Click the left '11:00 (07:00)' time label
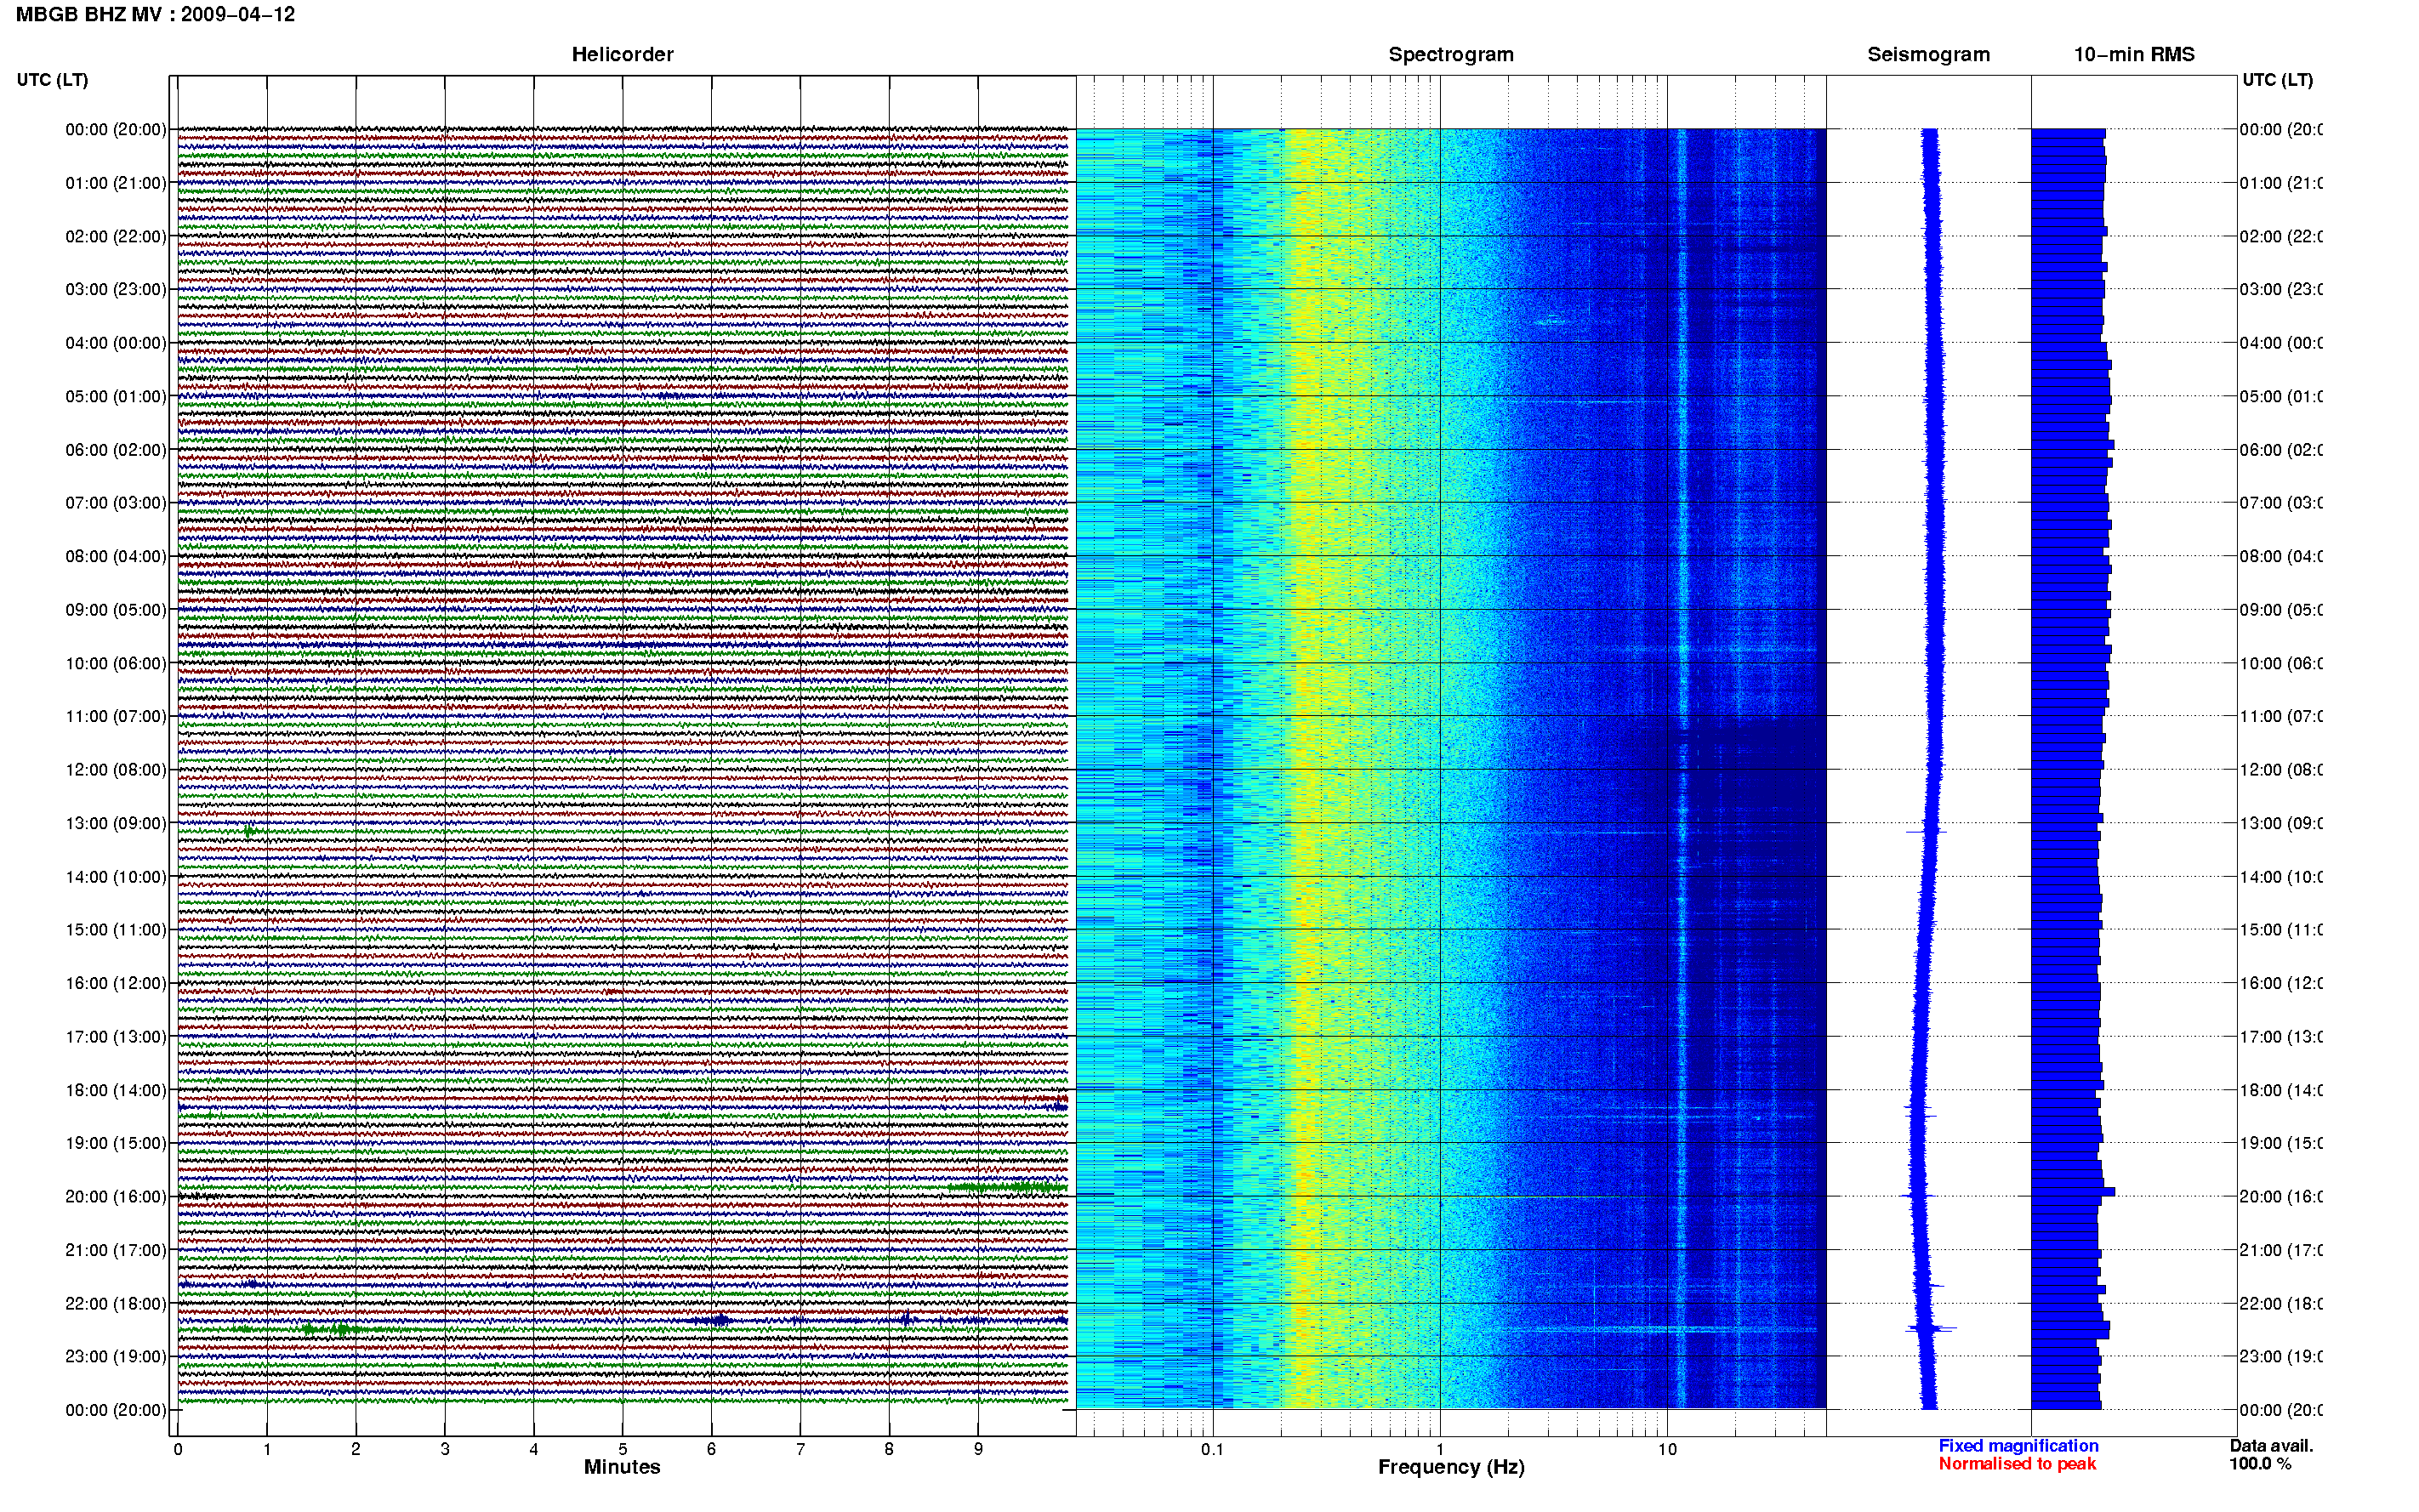The image size is (2419, 1512). (x=116, y=716)
